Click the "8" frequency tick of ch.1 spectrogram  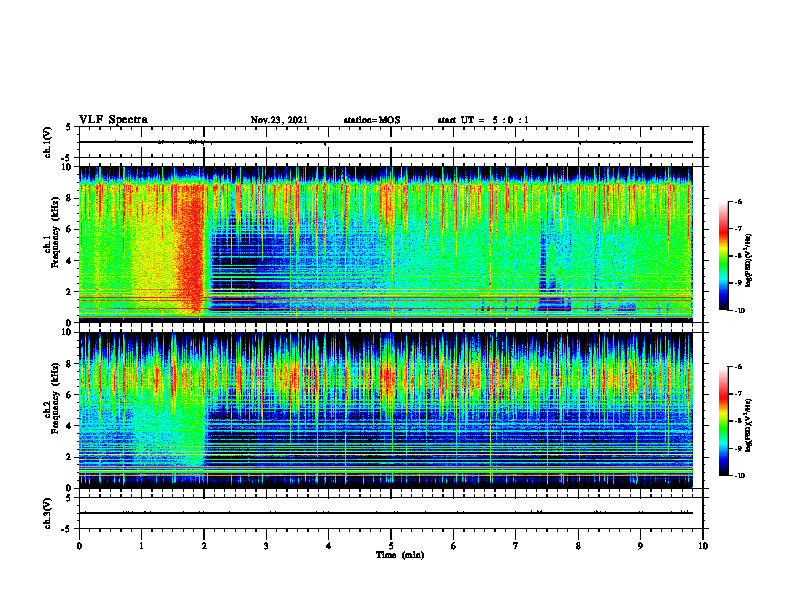71,198
